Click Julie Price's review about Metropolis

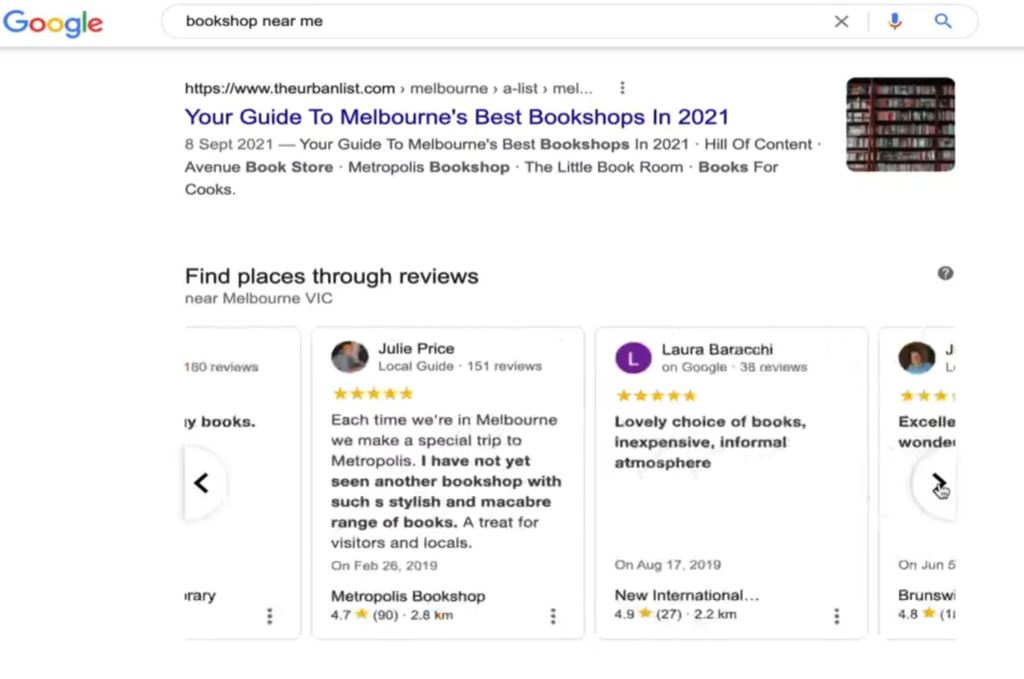[446, 481]
